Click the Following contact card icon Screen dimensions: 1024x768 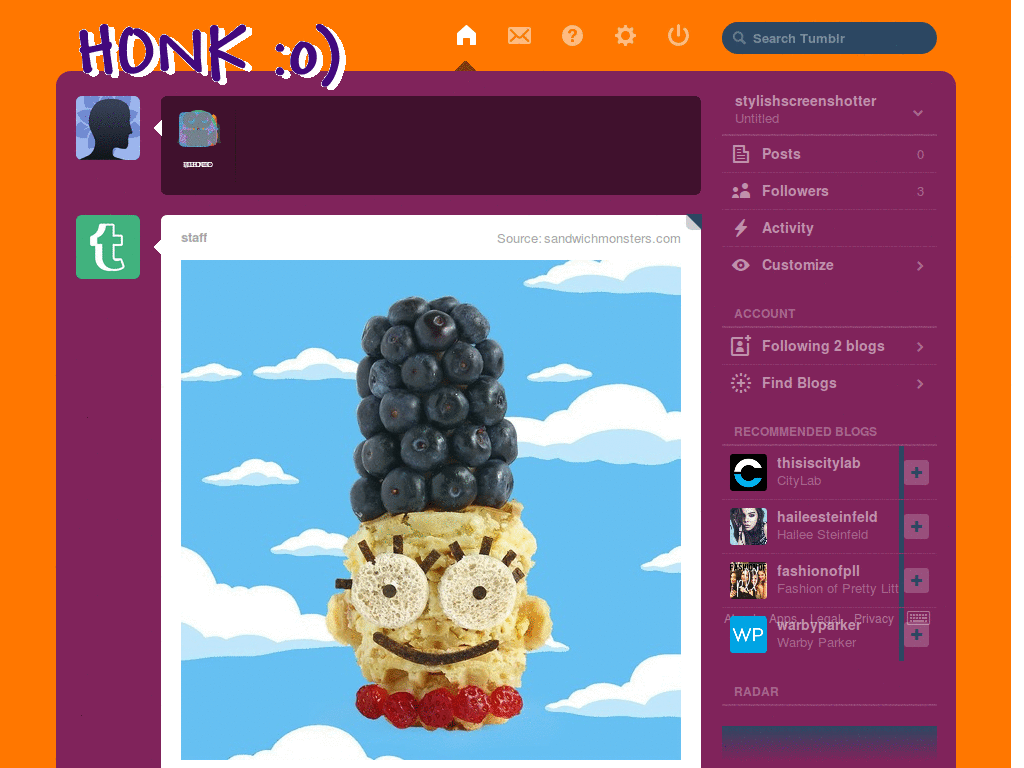click(x=741, y=345)
